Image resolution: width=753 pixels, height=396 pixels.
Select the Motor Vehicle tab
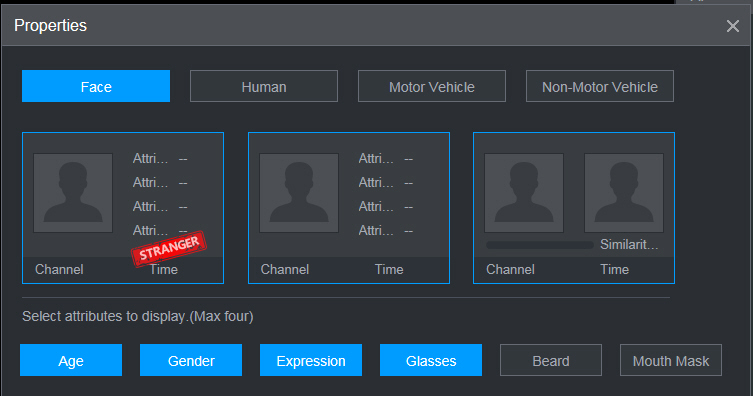point(432,86)
